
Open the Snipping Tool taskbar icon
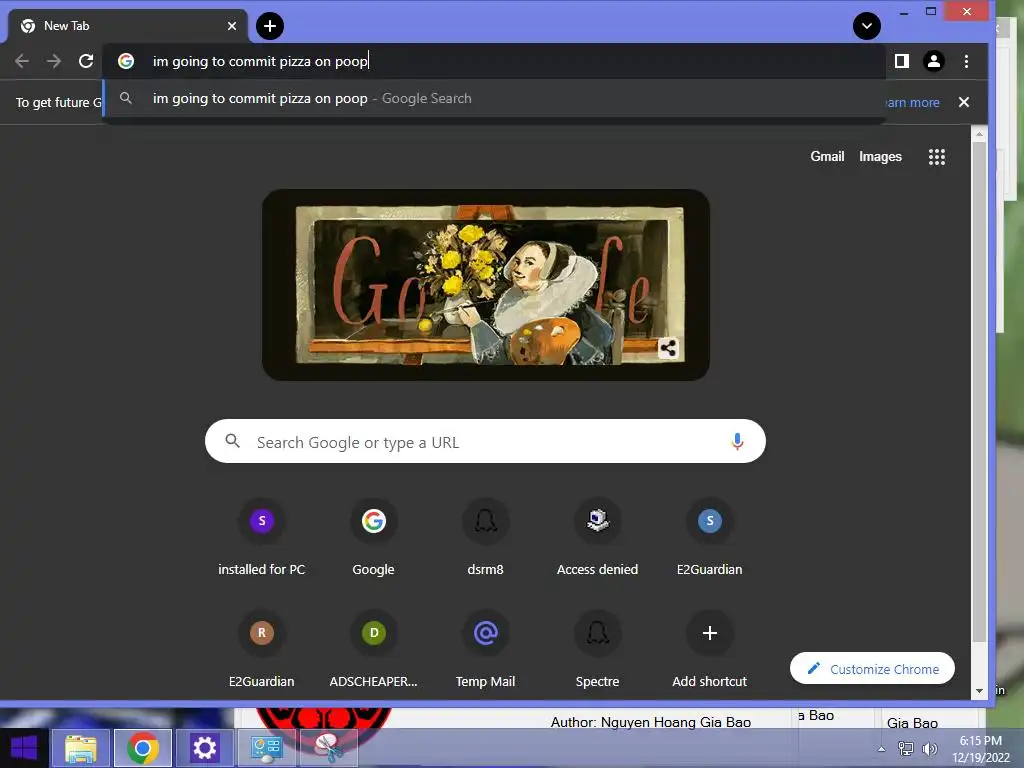coord(328,748)
